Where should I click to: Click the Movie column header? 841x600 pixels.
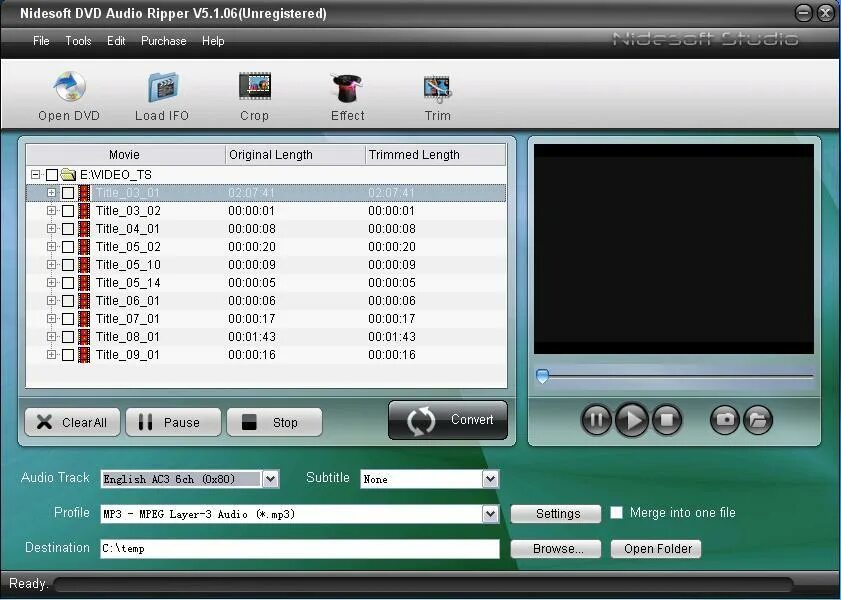[x=126, y=155]
